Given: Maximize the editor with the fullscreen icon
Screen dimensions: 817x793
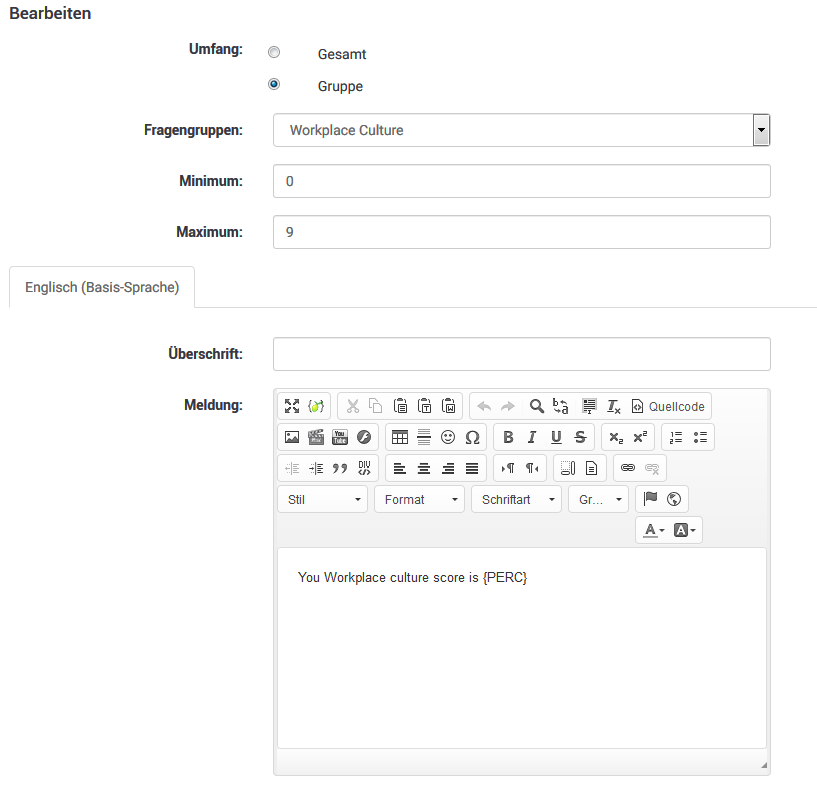Looking at the screenshot, I should (x=292, y=406).
